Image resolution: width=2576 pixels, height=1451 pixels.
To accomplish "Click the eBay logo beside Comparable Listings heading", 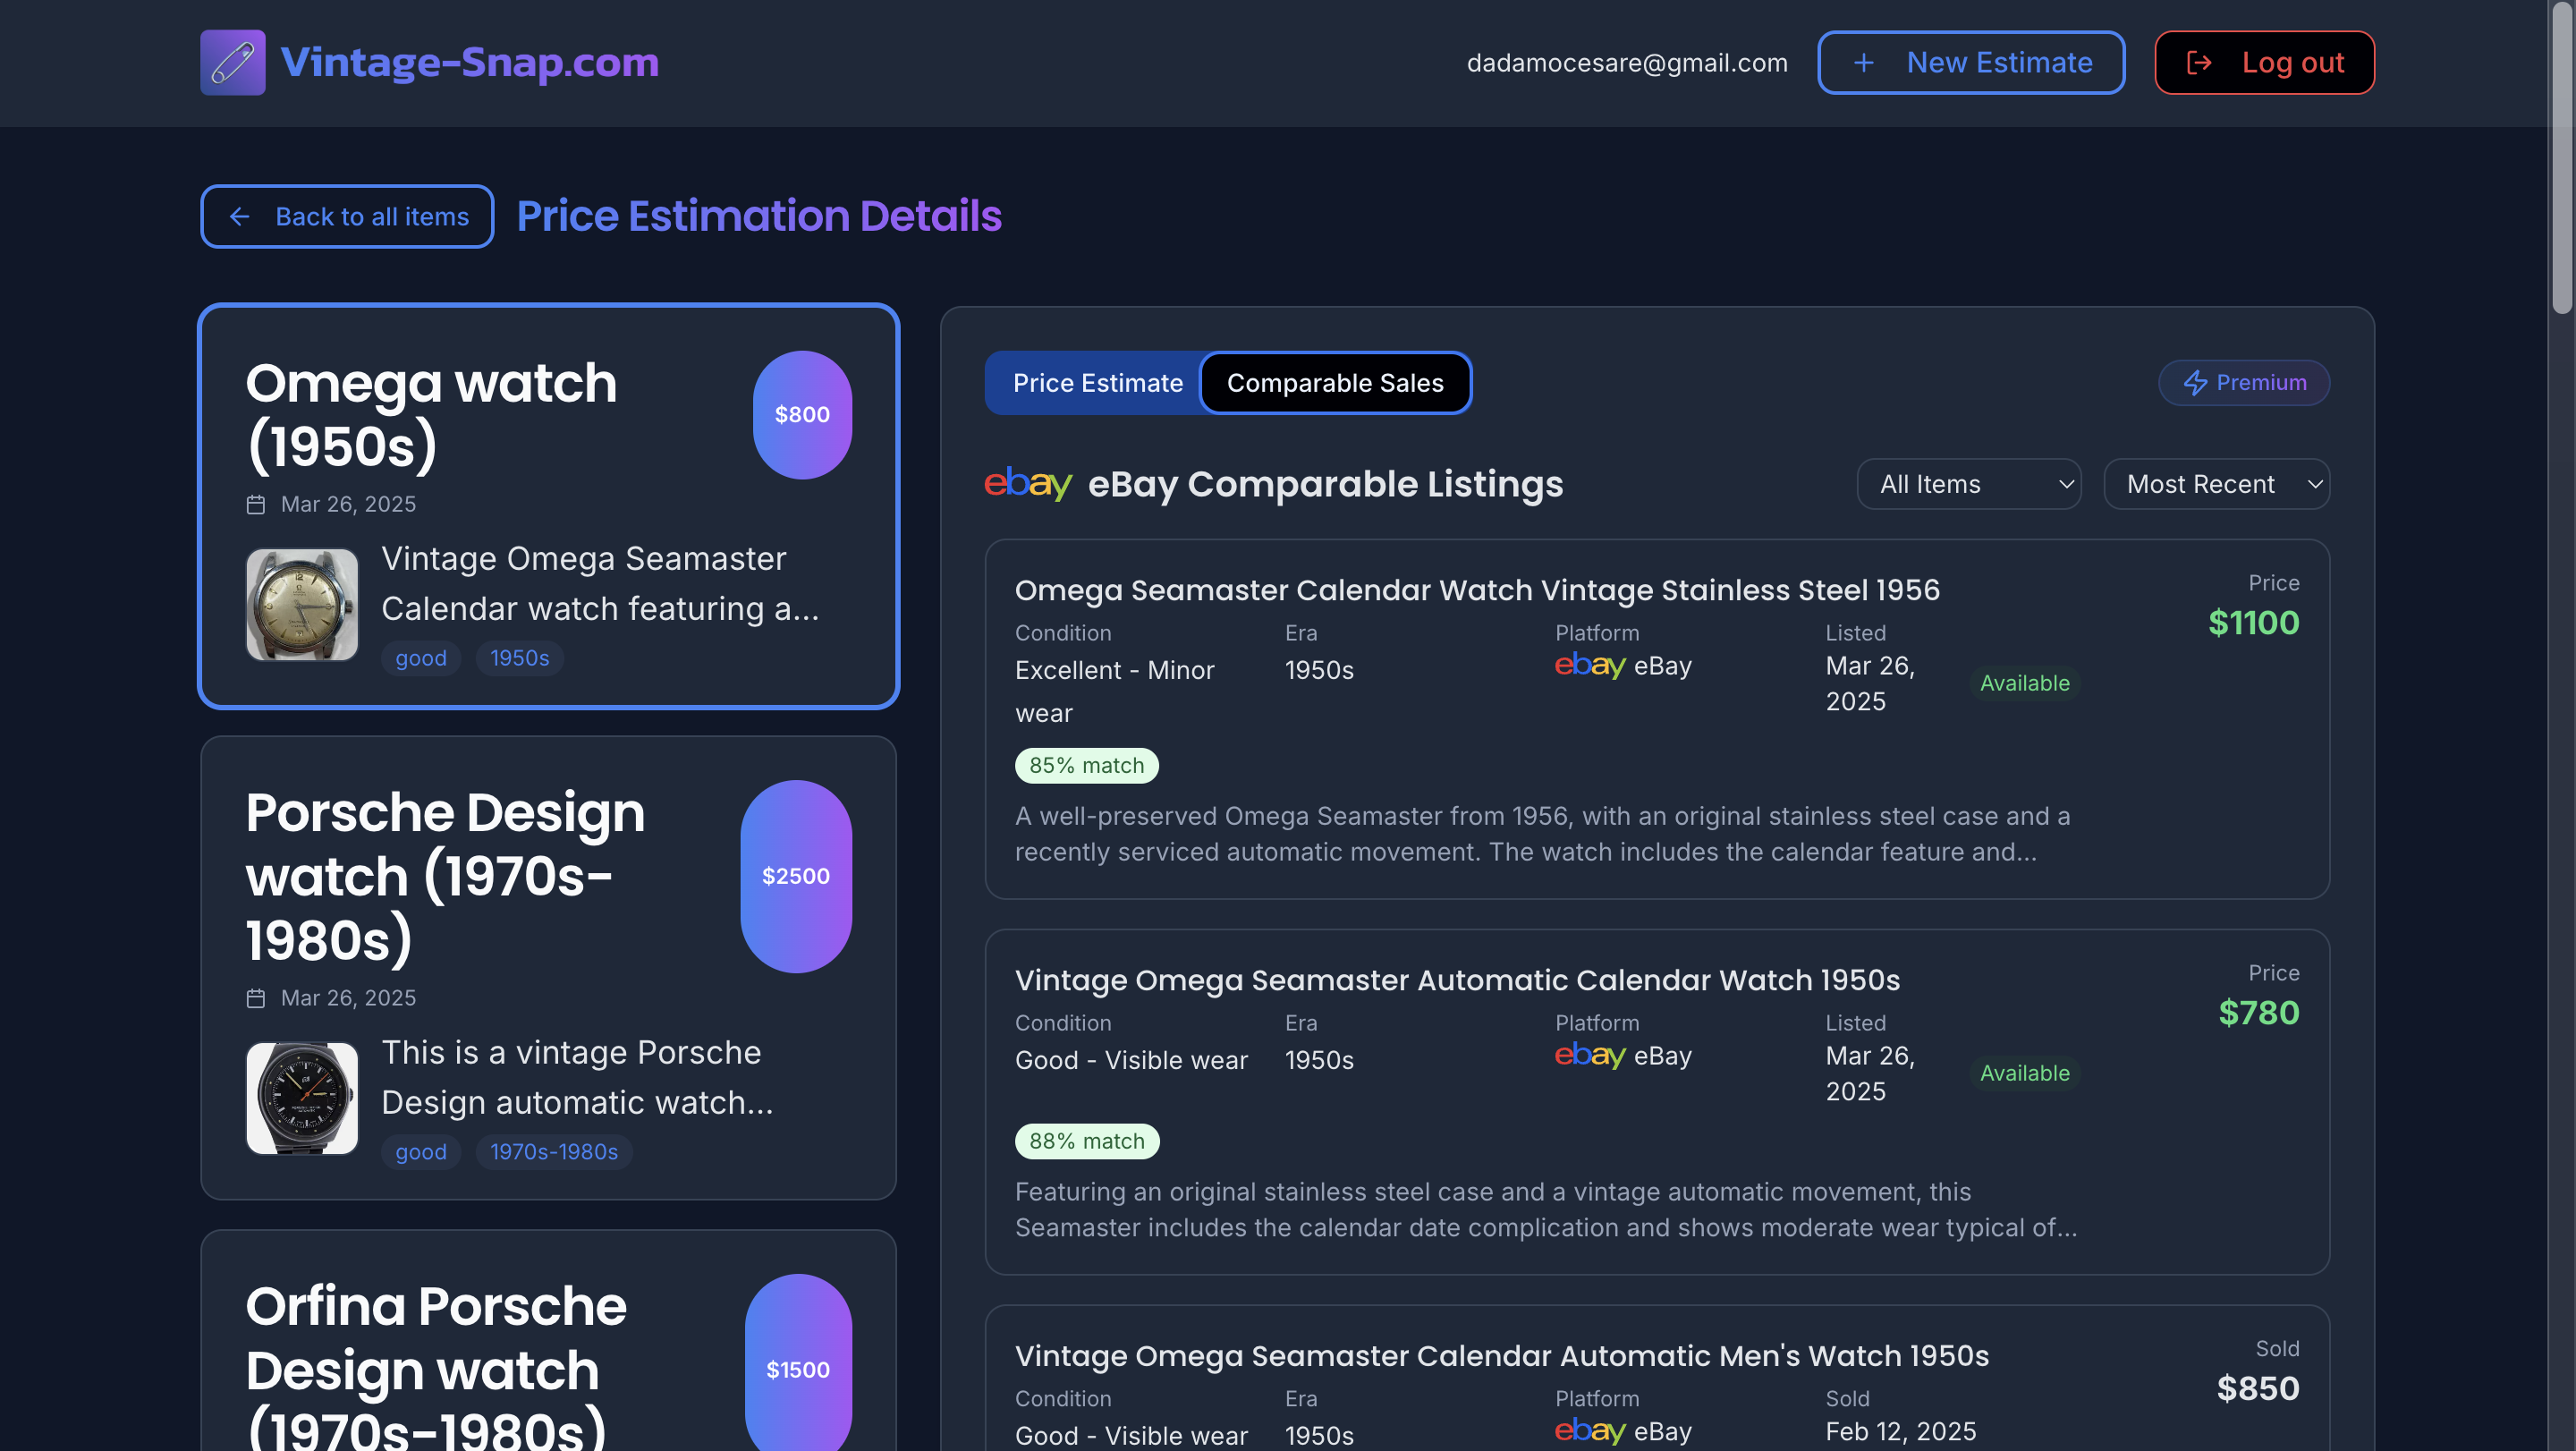I will click(x=1027, y=484).
